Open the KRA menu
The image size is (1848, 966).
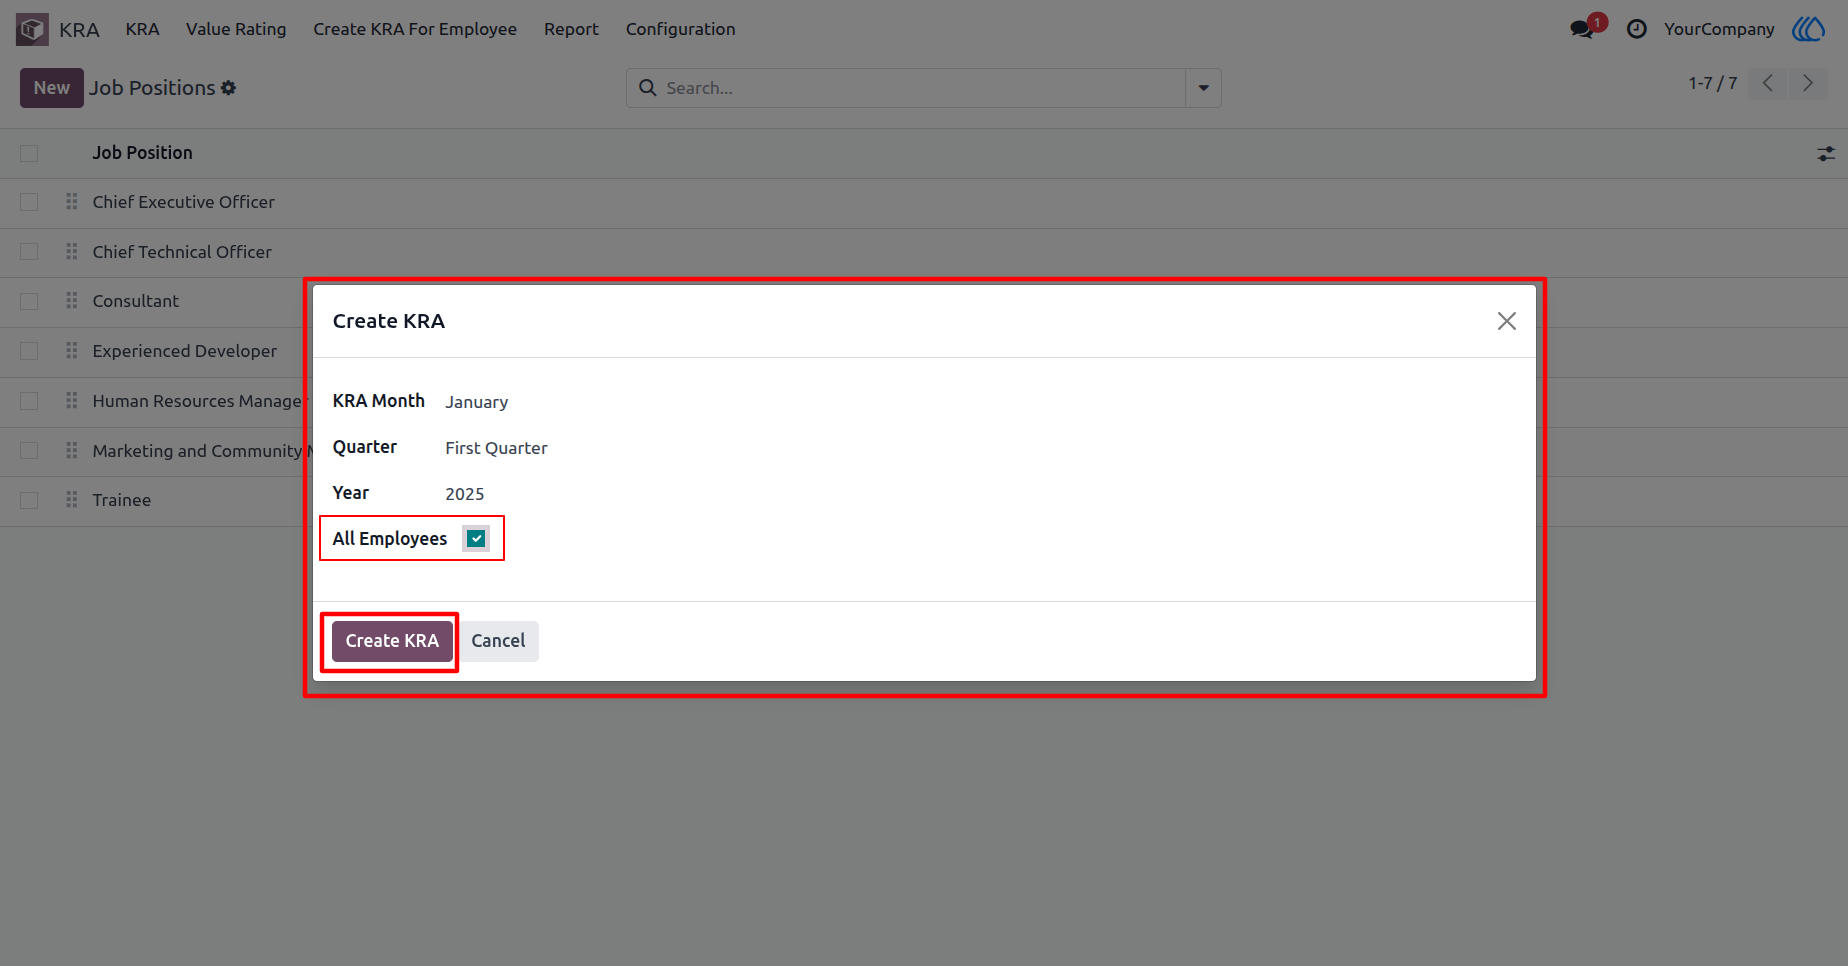pyautogui.click(x=142, y=29)
